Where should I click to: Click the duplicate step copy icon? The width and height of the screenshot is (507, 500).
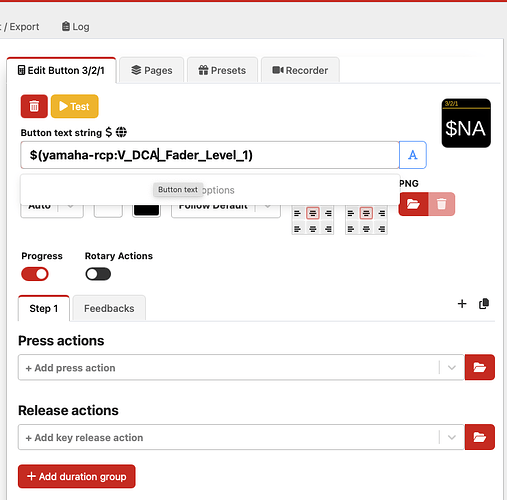(x=484, y=304)
